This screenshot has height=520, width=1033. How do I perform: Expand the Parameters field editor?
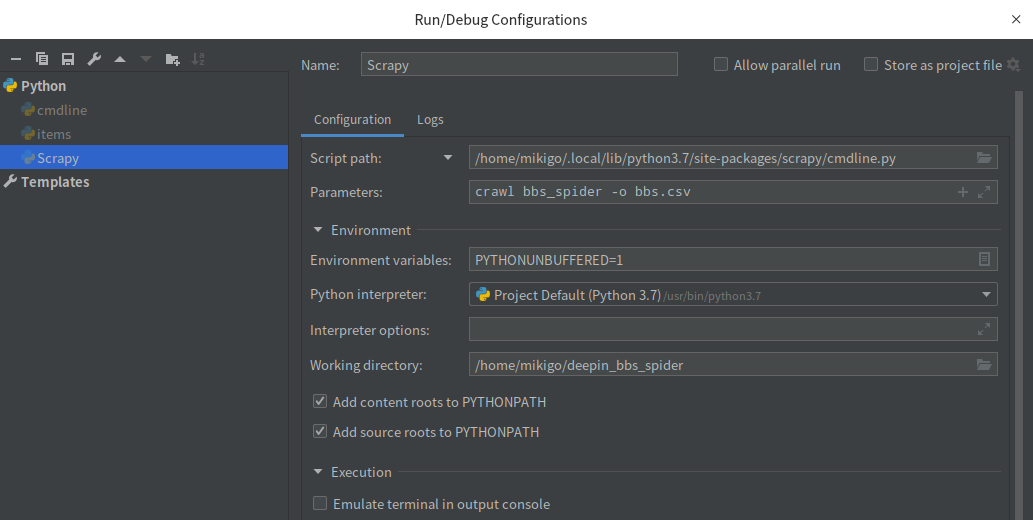point(984,192)
